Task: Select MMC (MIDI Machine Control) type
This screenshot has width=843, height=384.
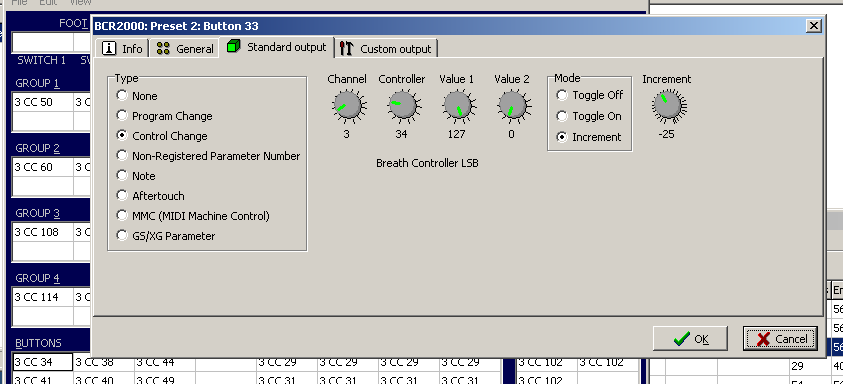Action: pyautogui.click(x=193, y=216)
